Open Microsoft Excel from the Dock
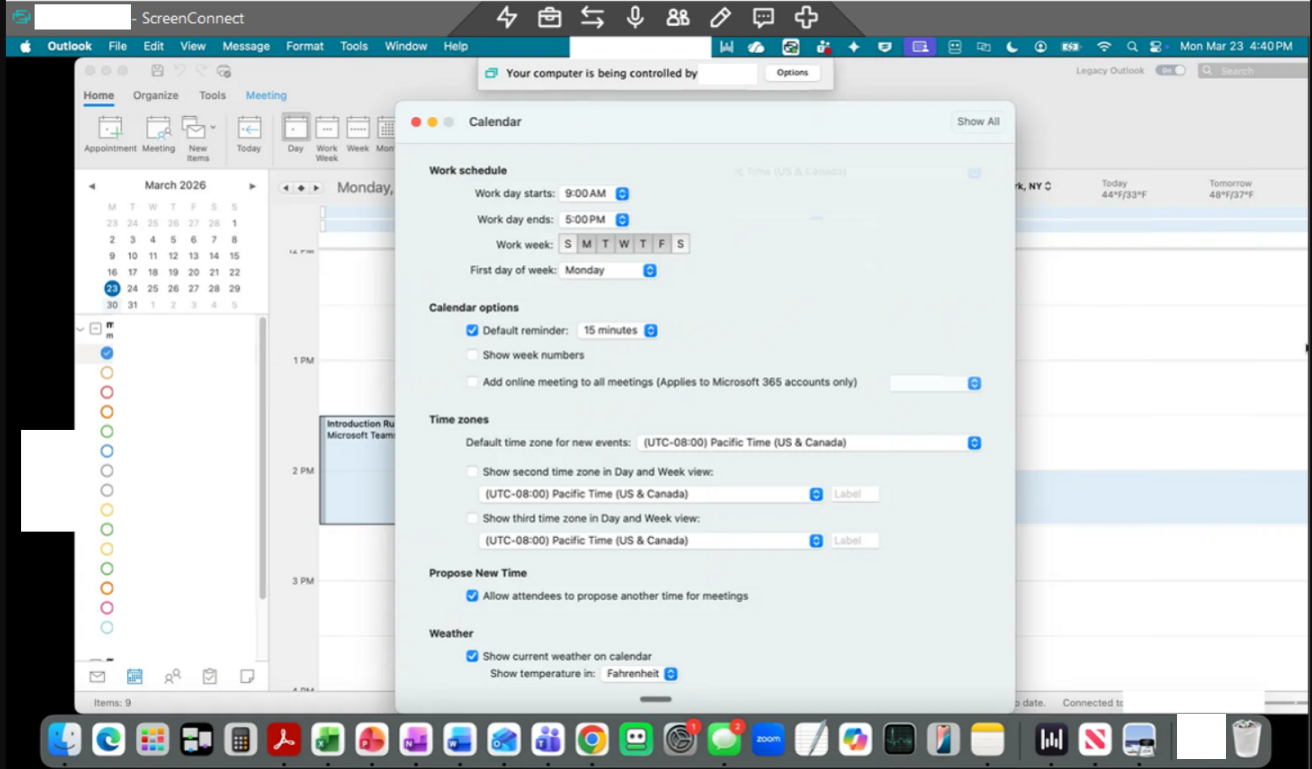Screen dimensions: 1312x769 [328, 740]
